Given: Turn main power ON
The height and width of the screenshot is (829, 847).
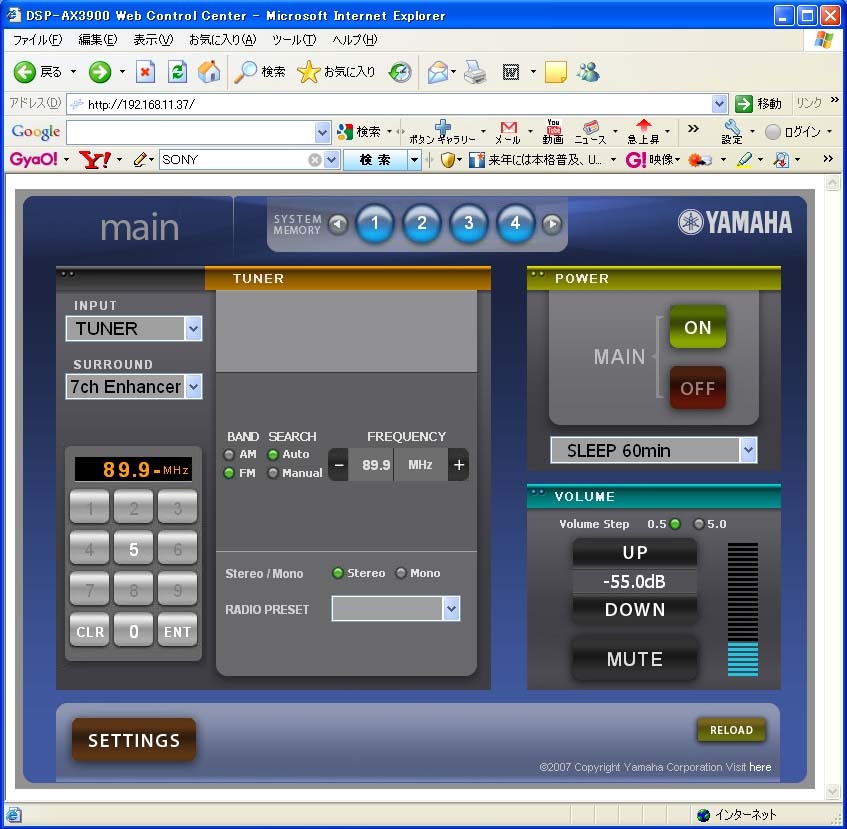Looking at the screenshot, I should coord(697,327).
